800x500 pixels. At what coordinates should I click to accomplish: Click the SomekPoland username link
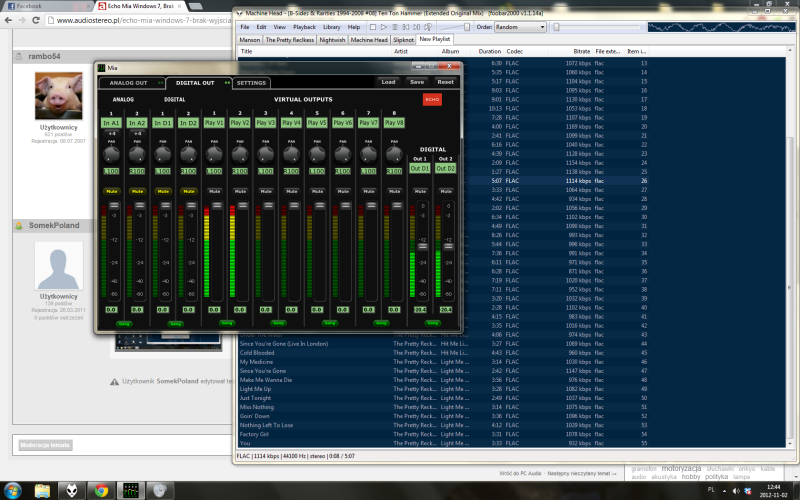(54, 226)
